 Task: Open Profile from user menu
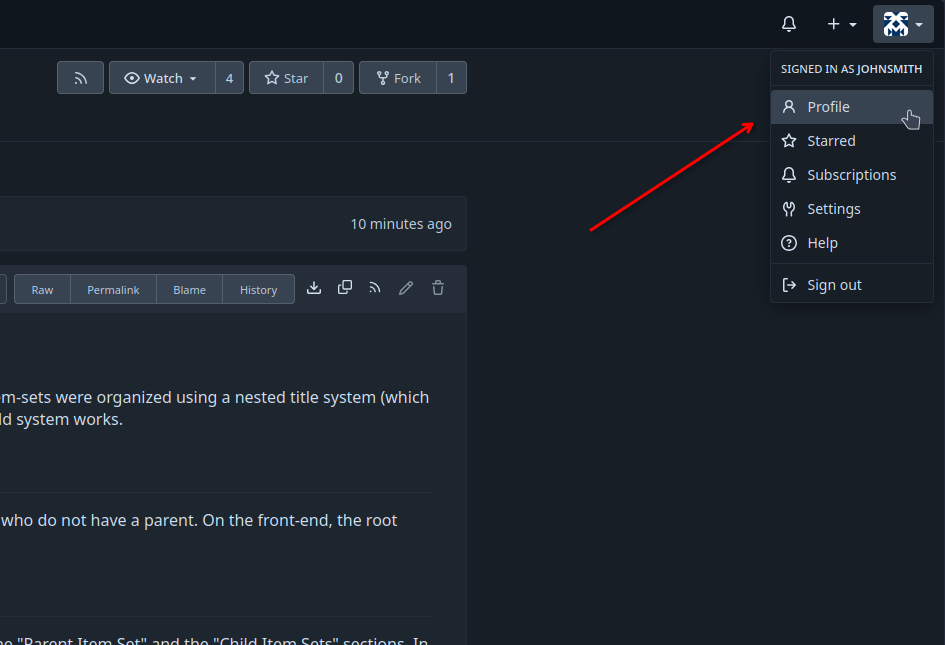point(852,107)
